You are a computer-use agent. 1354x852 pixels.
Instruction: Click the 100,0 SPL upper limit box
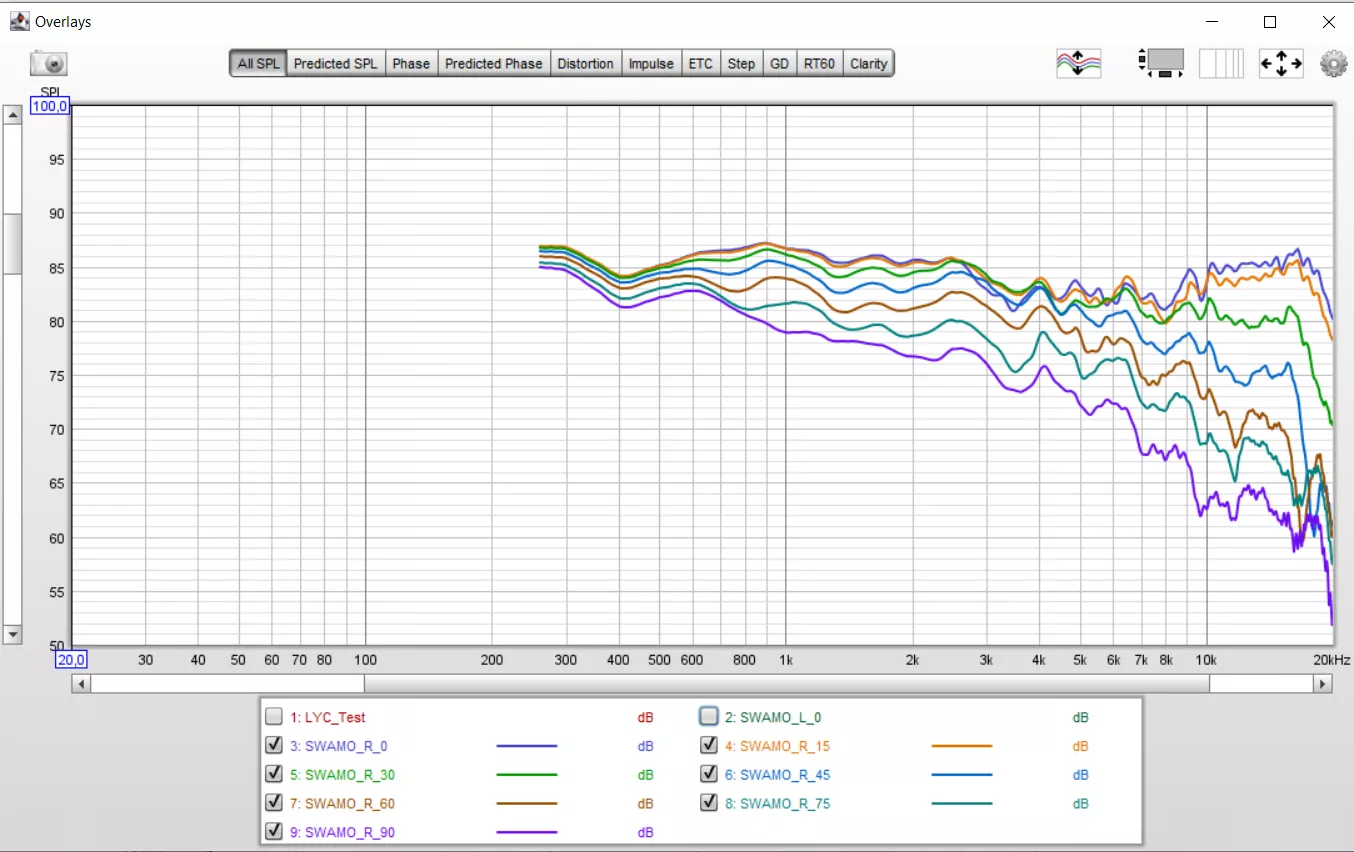click(49, 107)
